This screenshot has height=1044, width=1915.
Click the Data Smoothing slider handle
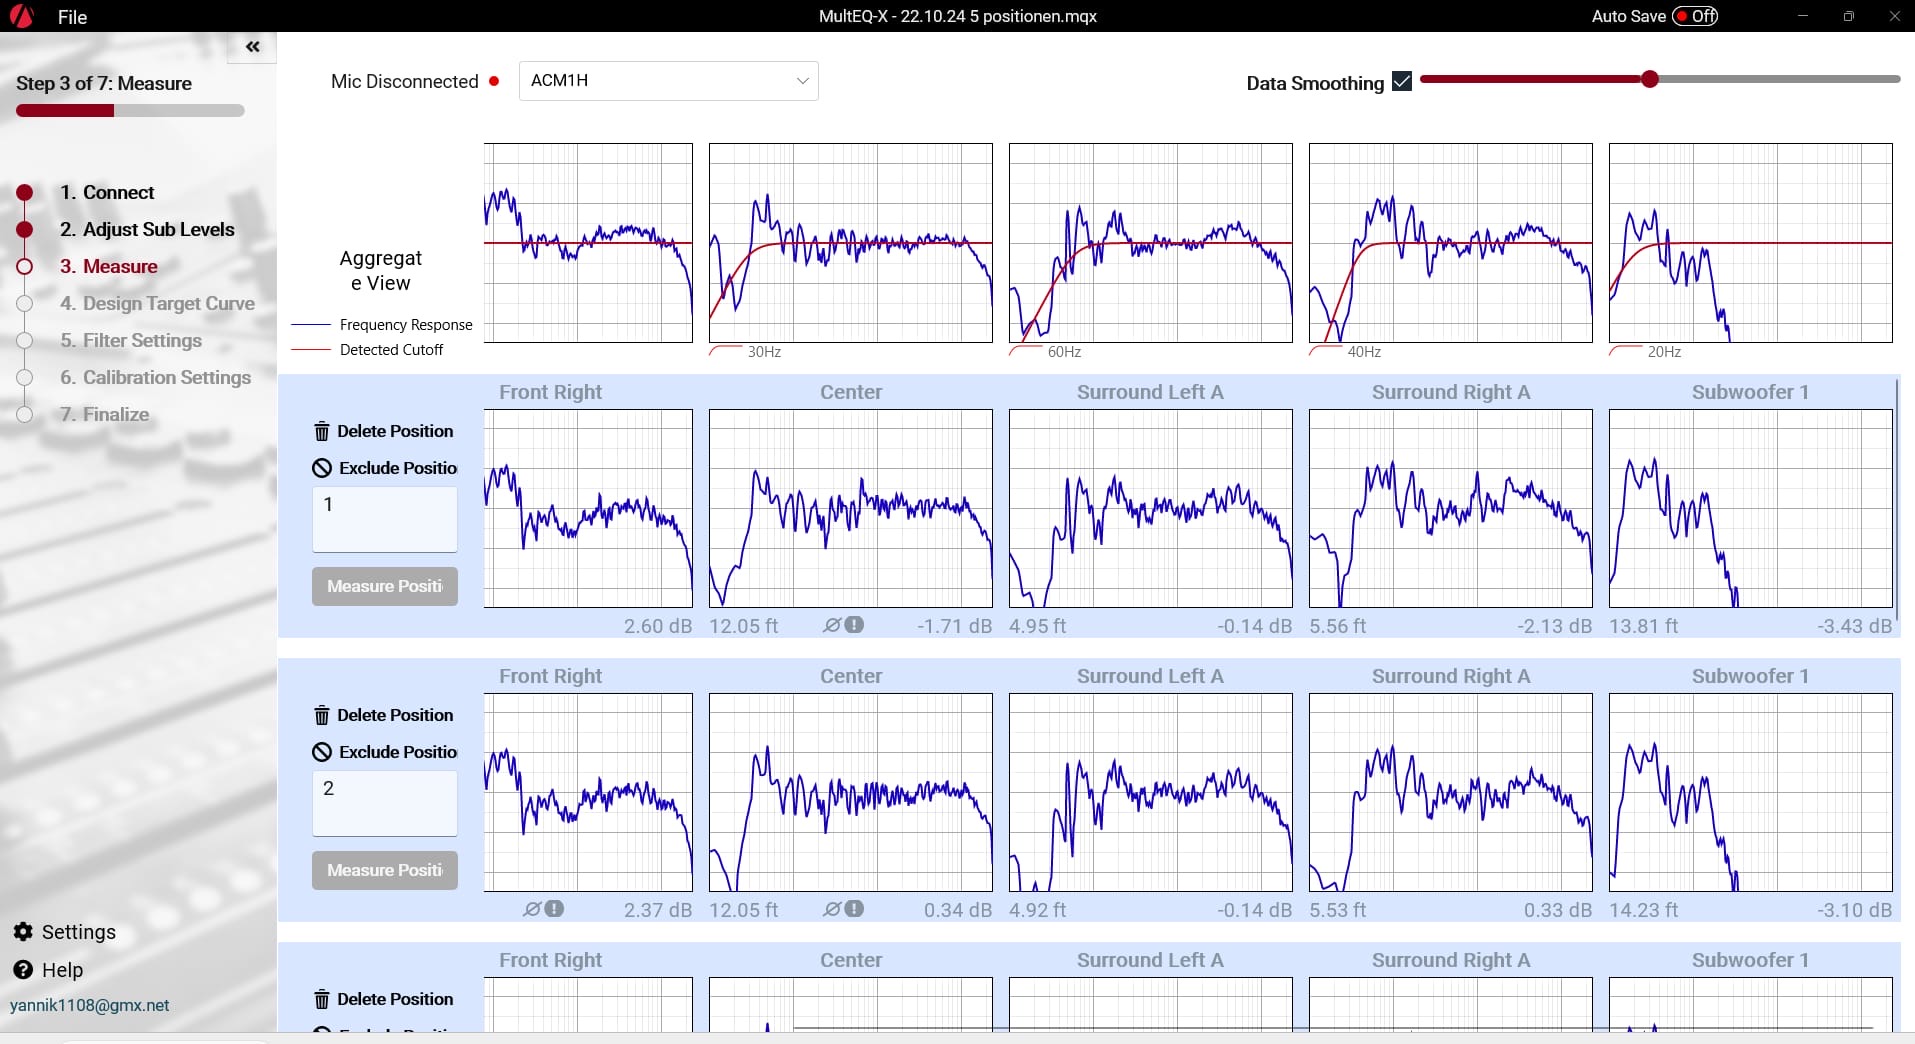[x=1650, y=79]
